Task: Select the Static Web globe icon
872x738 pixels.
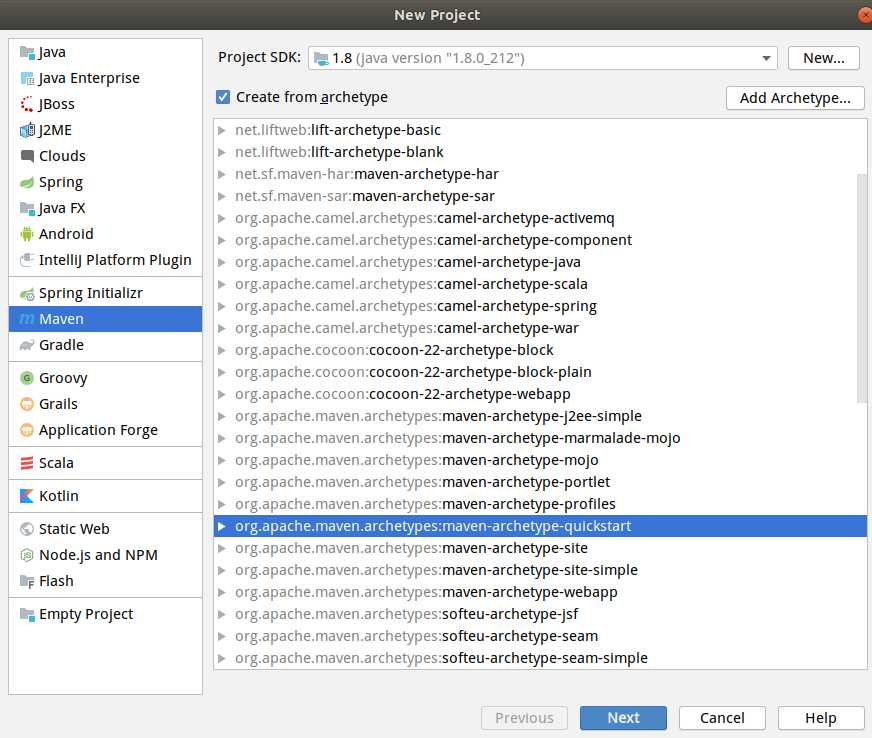Action: click(x=27, y=529)
